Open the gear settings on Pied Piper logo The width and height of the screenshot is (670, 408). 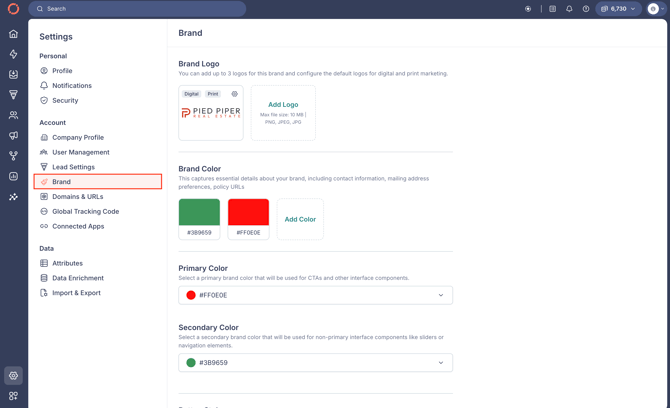point(235,94)
